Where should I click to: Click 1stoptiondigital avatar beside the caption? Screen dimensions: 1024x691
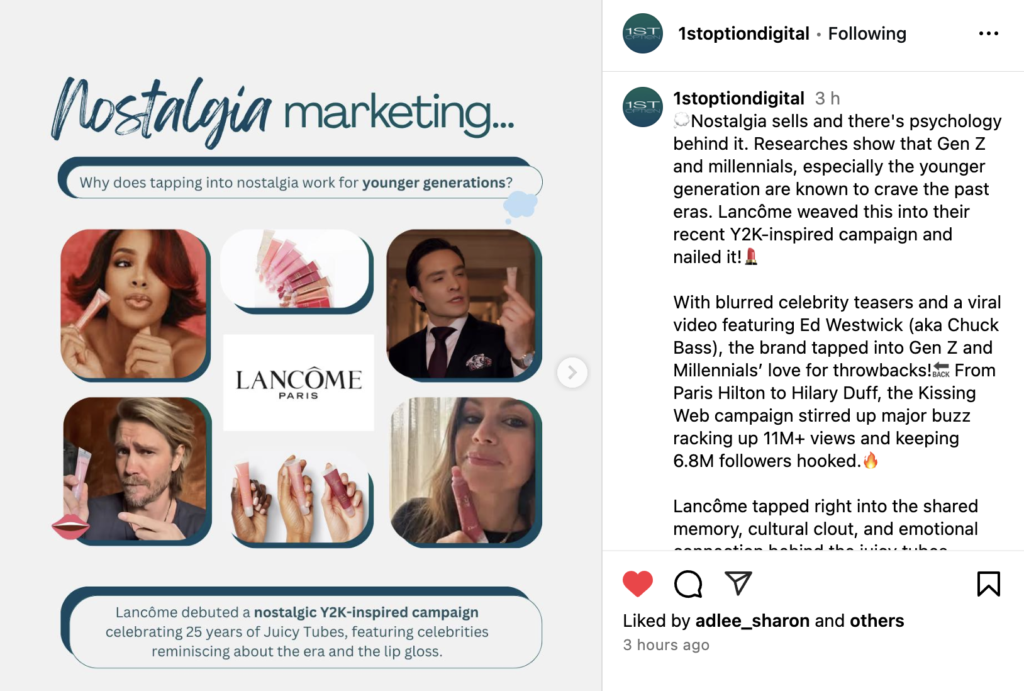point(643,106)
